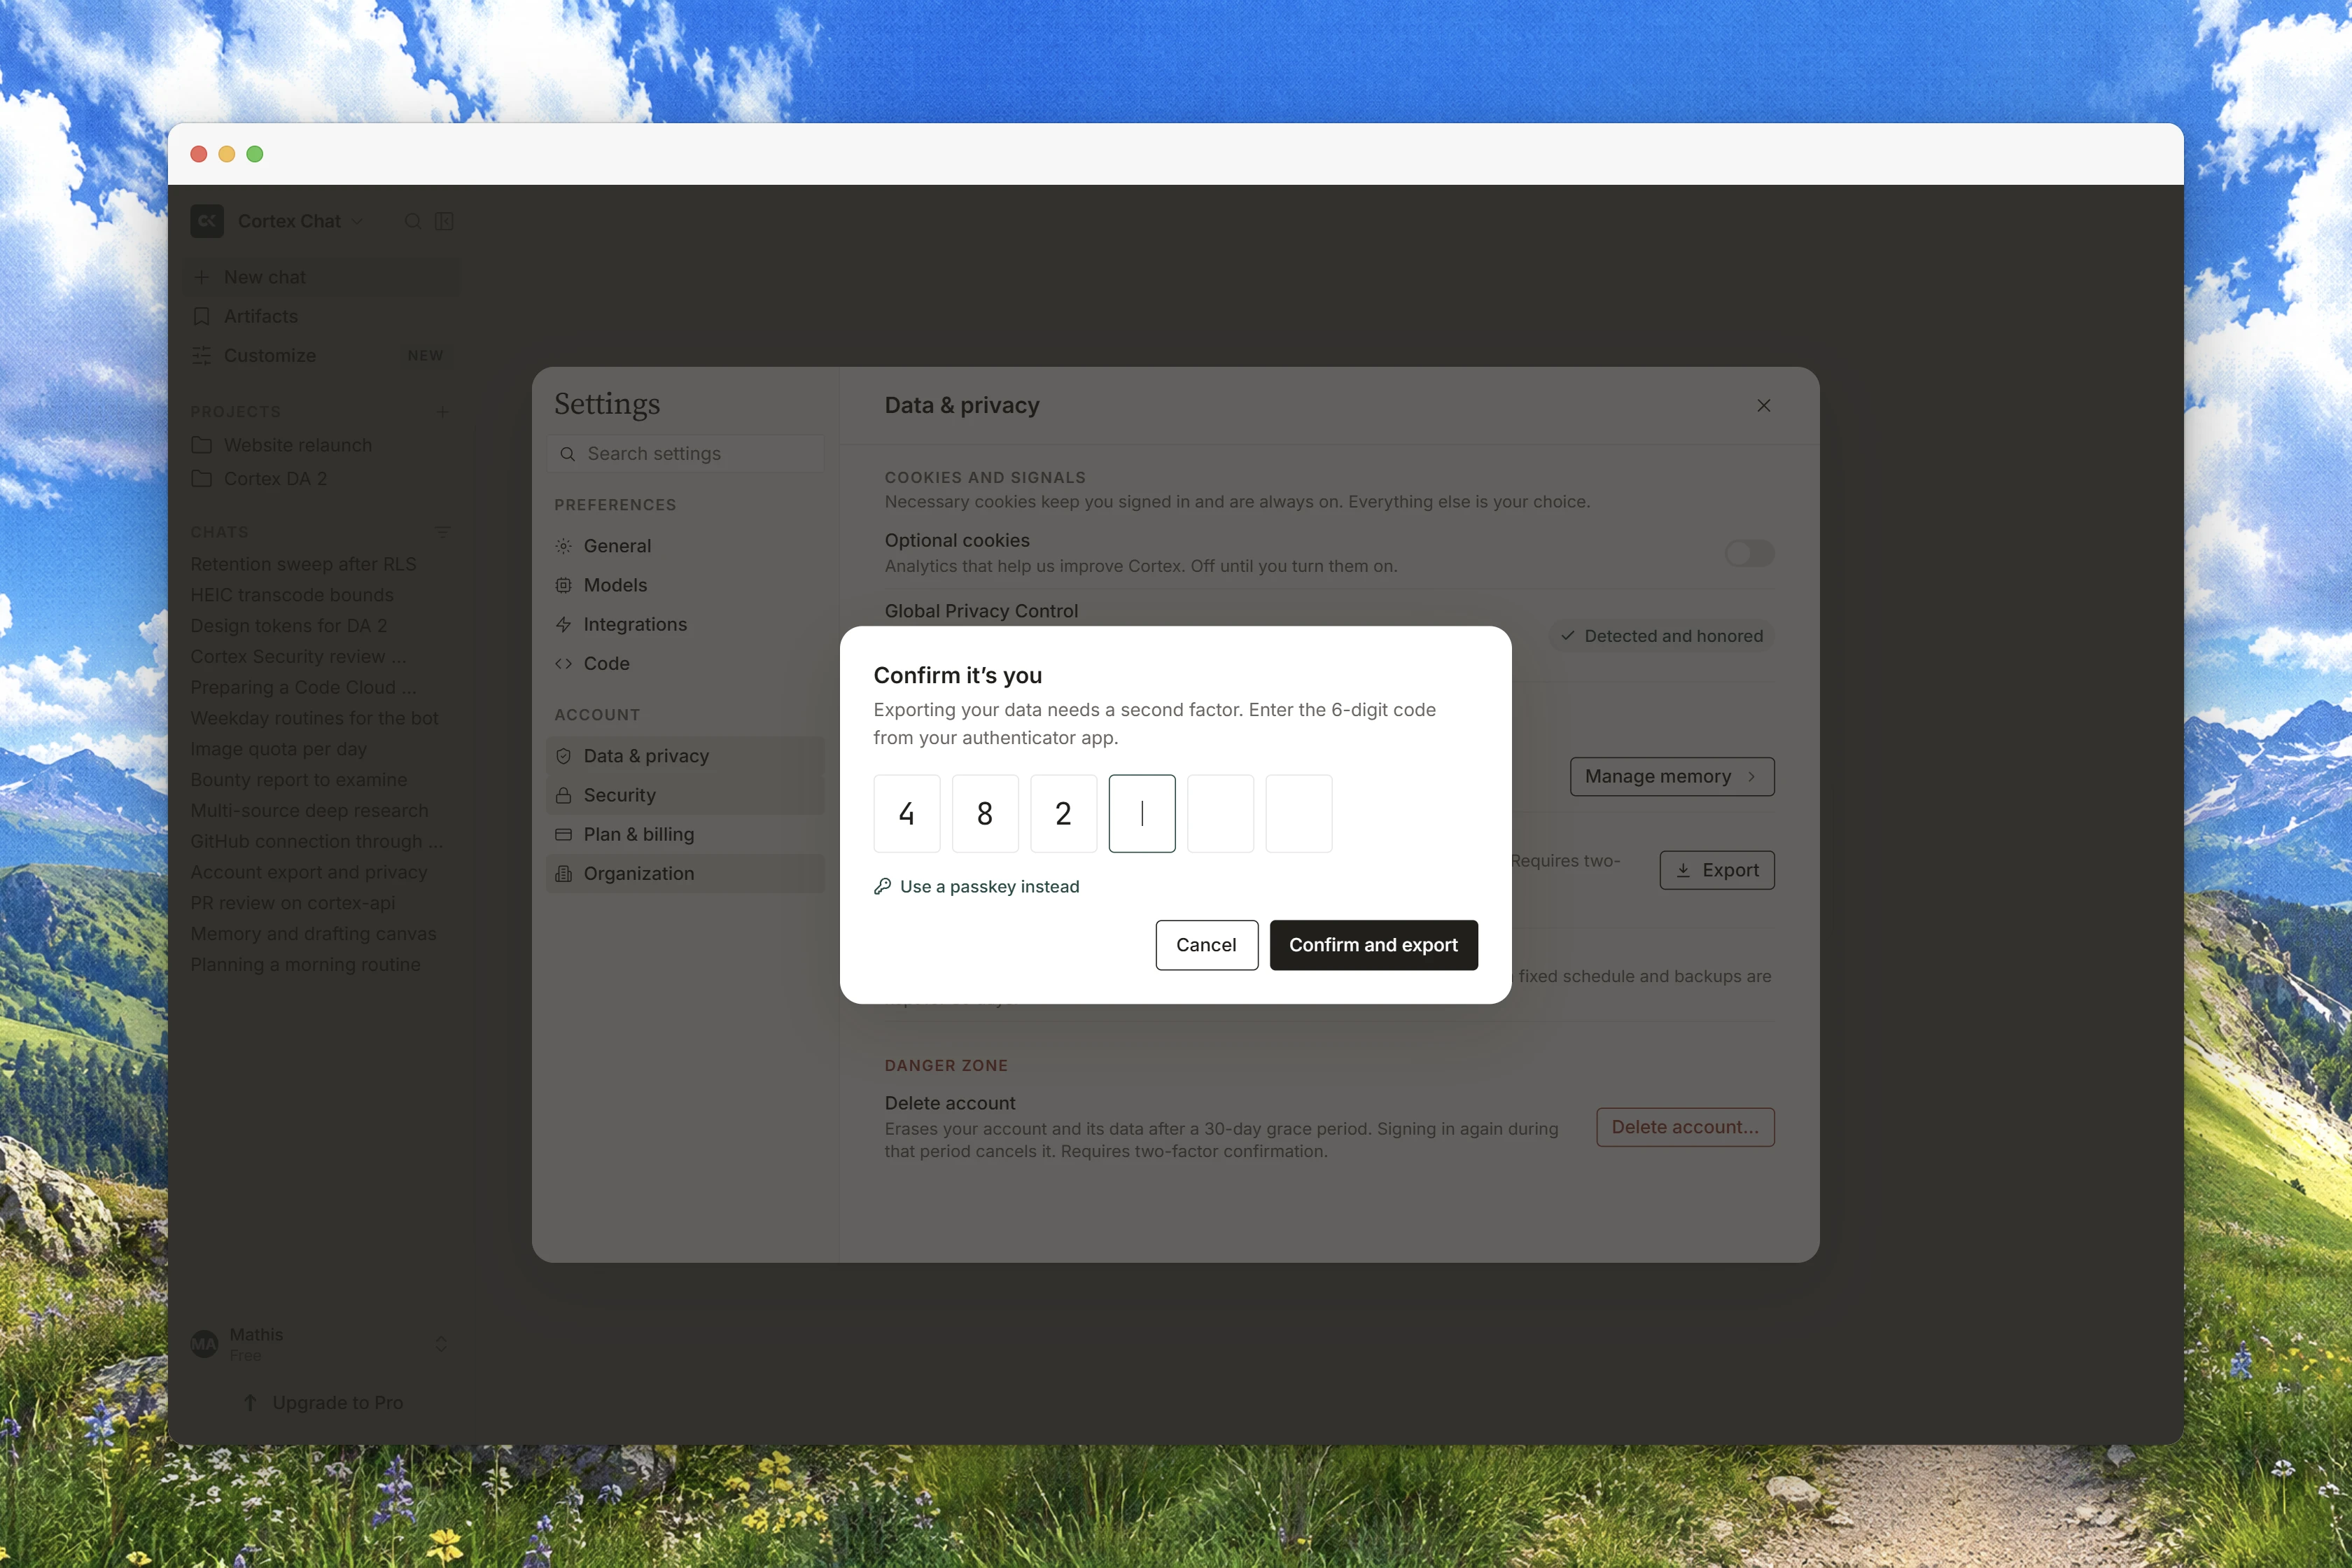Click the second code box containing 8
Viewport: 2352px width, 1568px height.
point(985,813)
